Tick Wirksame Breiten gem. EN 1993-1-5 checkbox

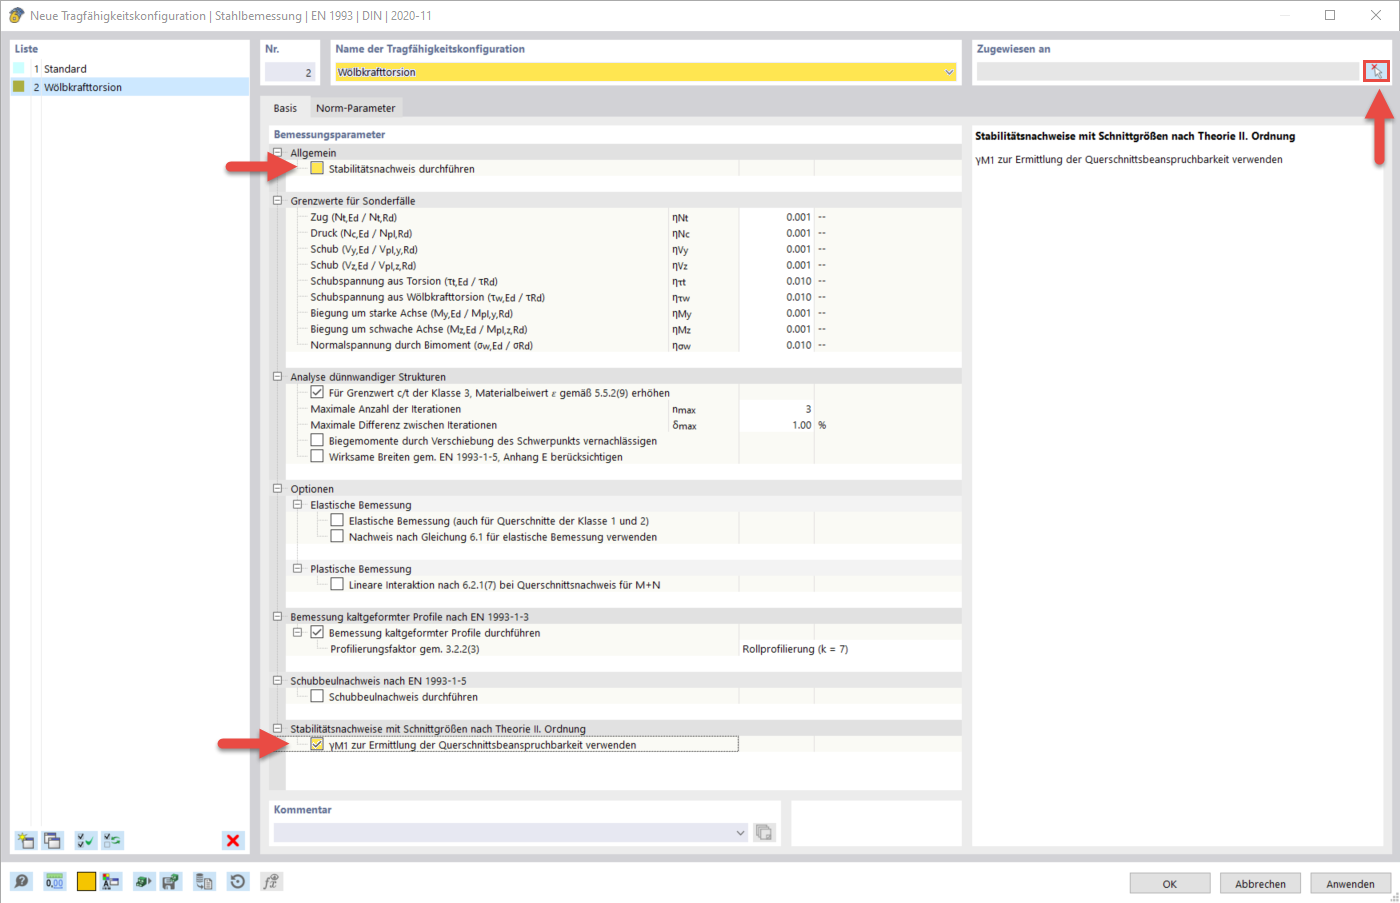coord(317,456)
